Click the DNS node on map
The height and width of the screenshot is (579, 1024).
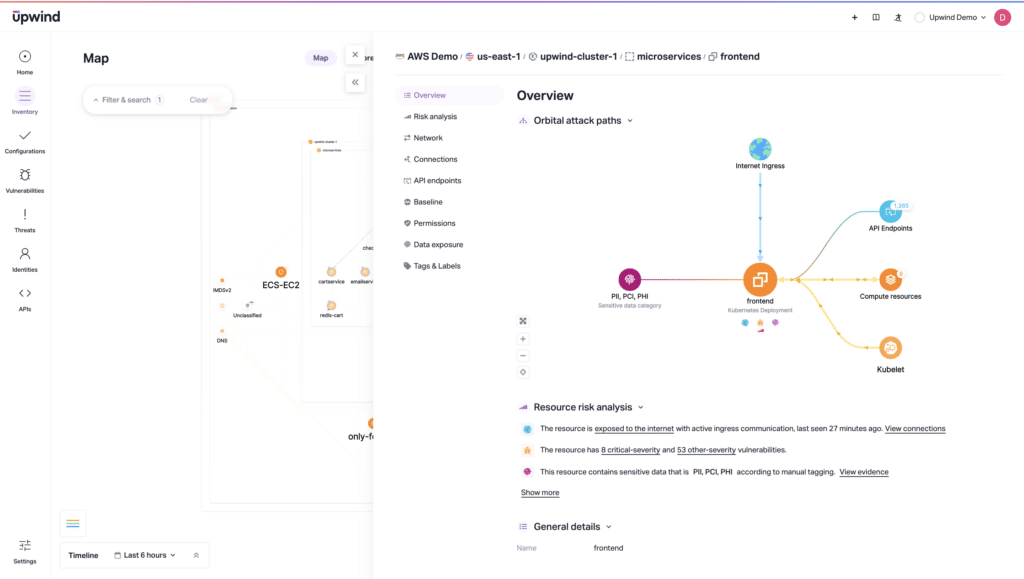pos(222,331)
